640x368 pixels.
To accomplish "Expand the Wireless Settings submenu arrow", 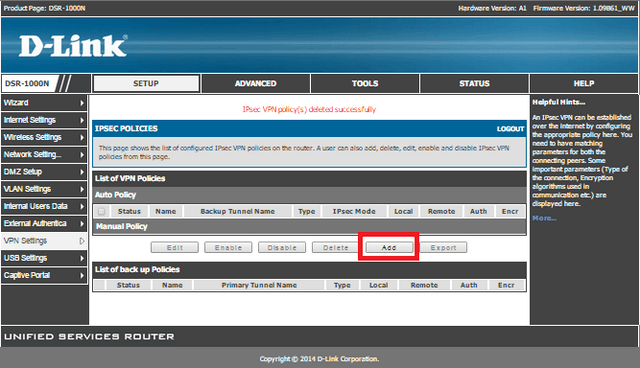I will (82, 137).
